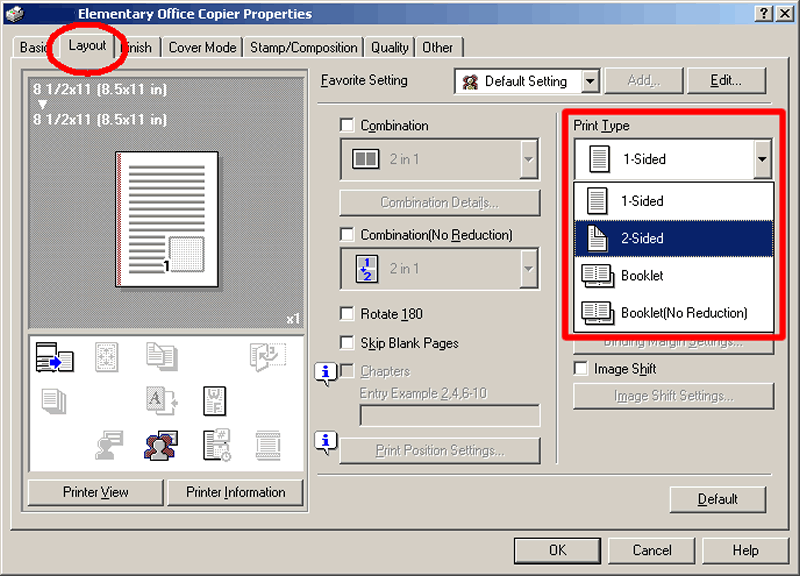This screenshot has width=800, height=576.
Task: Click the WF watermark page icon
Action: tap(215, 400)
